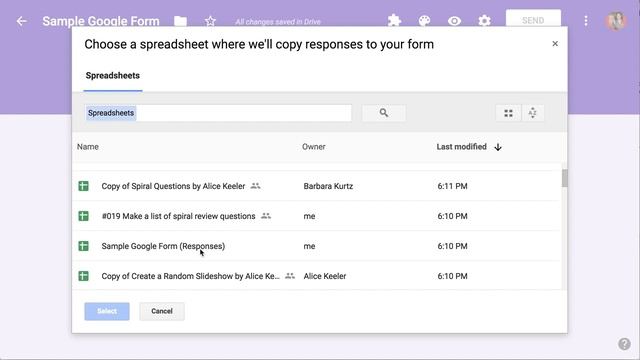
Task: Click the file list scrollbar
Action: 564,178
